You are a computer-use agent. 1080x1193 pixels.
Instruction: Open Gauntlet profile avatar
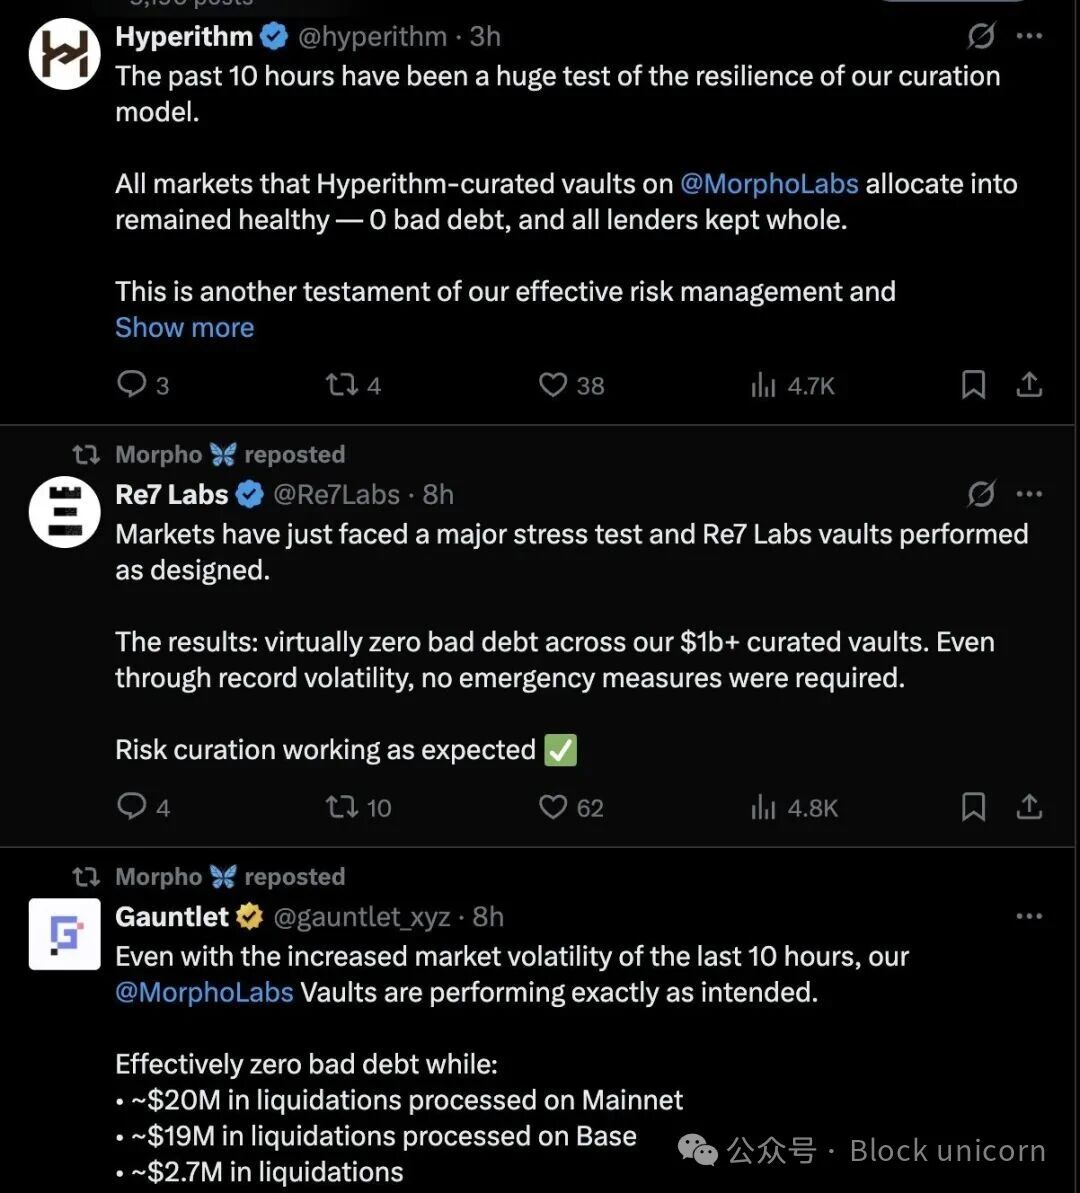coord(64,934)
